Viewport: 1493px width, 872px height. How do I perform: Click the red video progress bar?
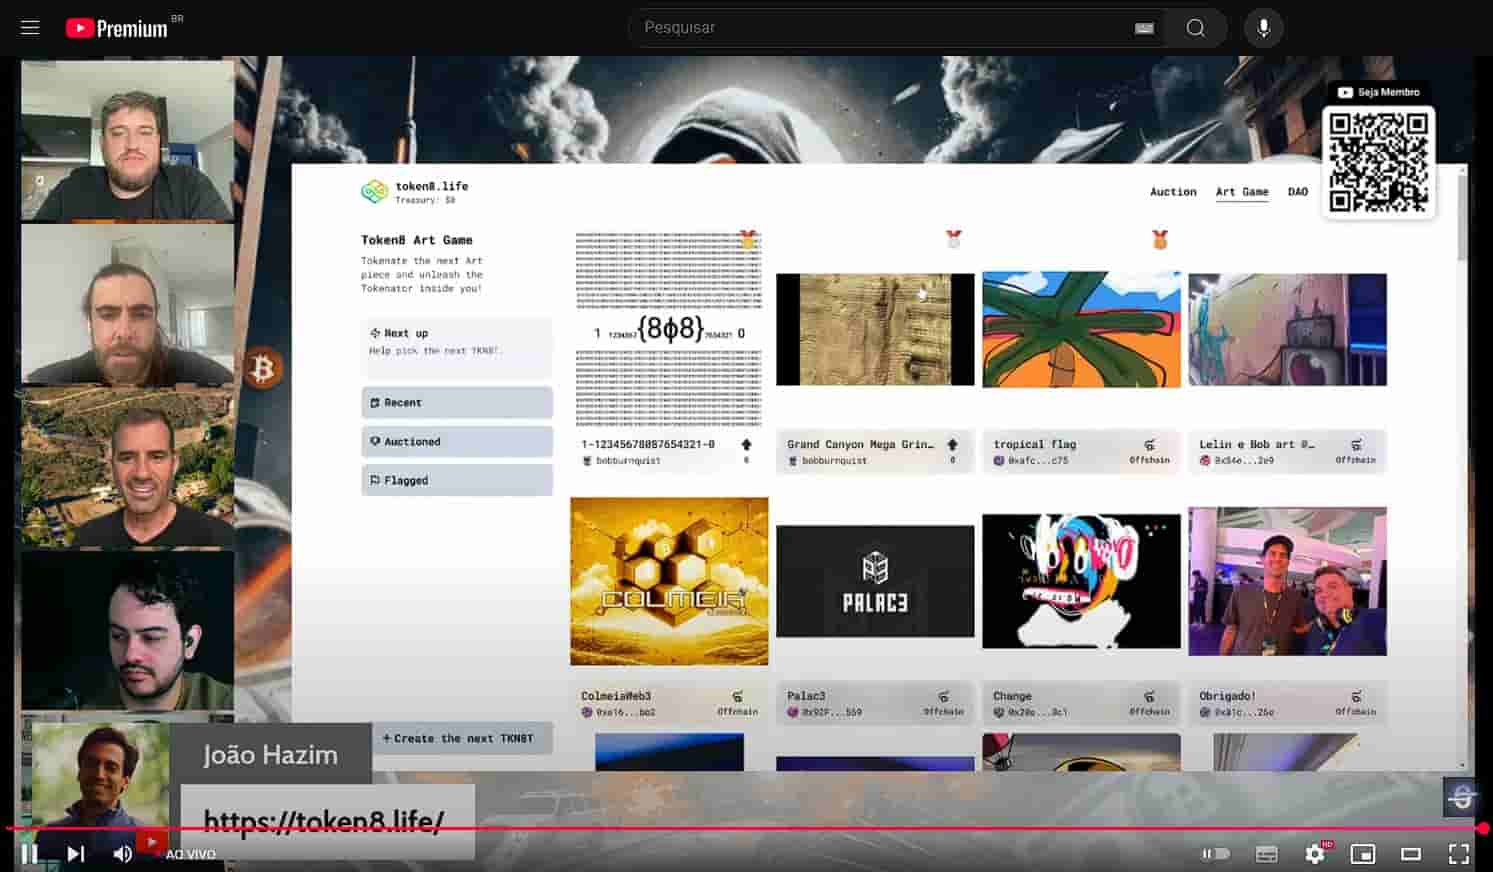(745, 828)
